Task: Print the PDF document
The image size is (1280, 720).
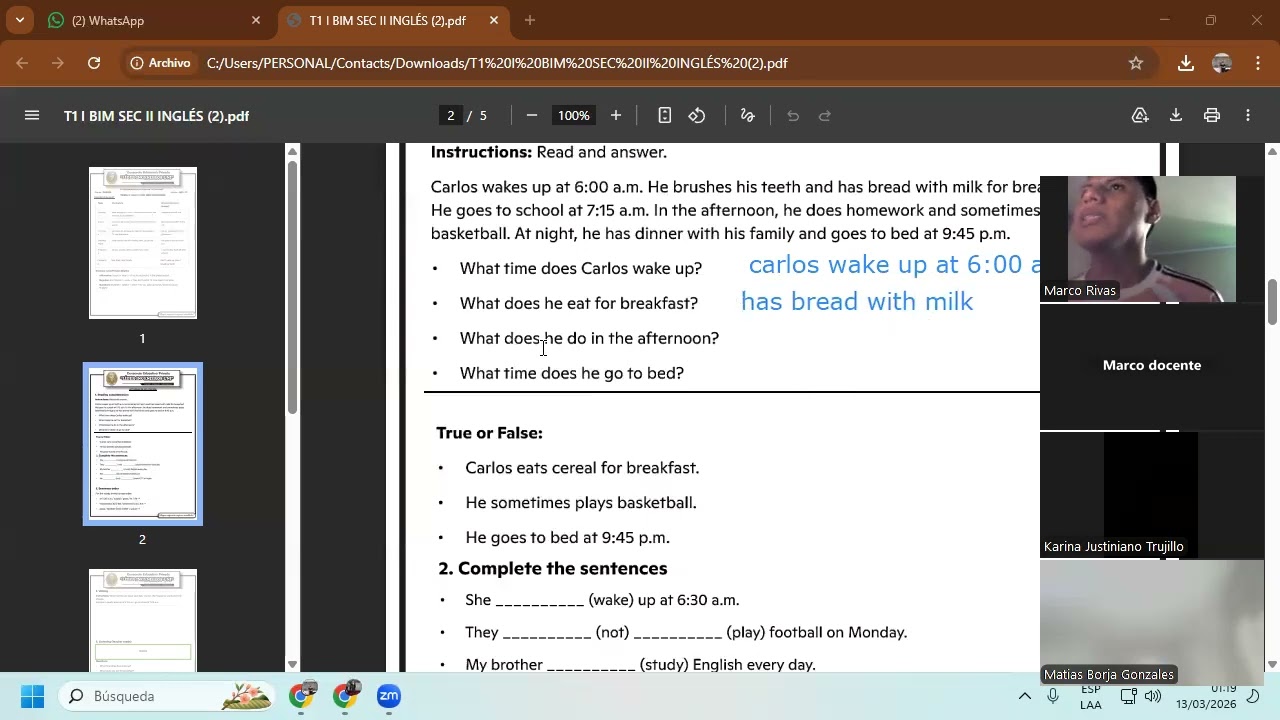Action: pos(1212,116)
